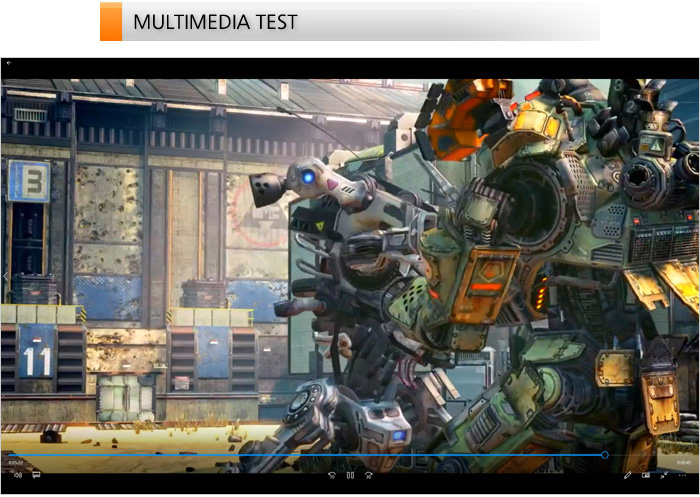Skip back 10 seconds

332,476
